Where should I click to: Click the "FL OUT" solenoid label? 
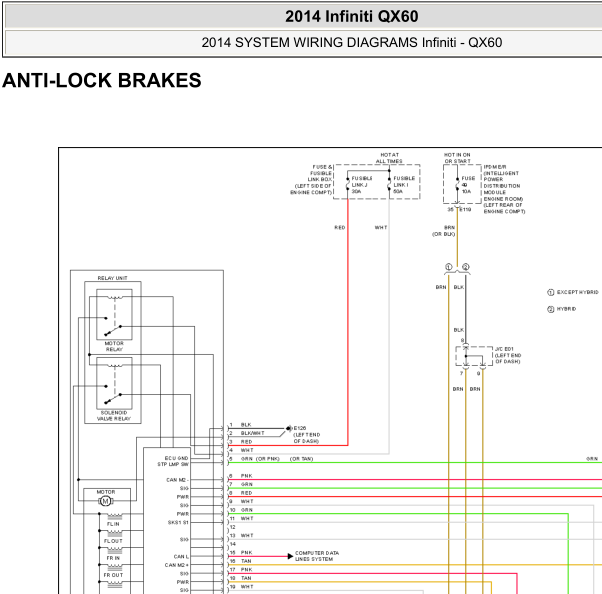click(x=113, y=541)
